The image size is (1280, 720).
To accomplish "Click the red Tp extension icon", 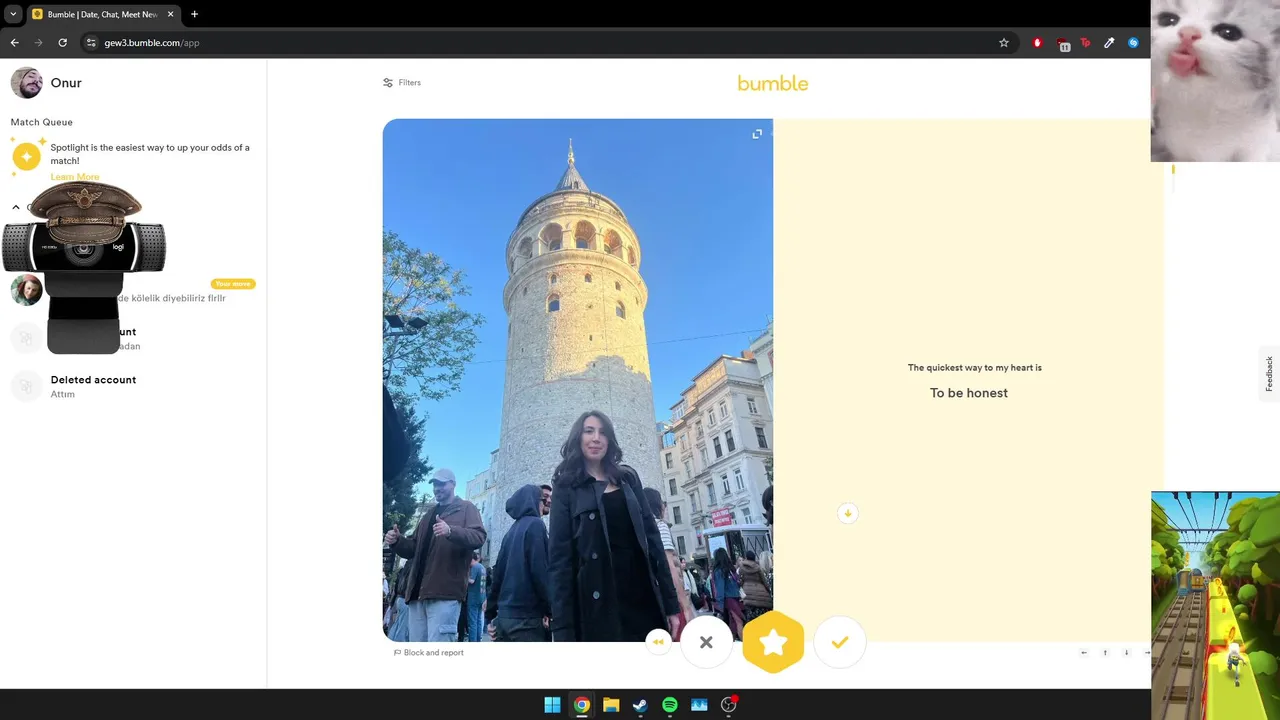I will pos(1086,43).
